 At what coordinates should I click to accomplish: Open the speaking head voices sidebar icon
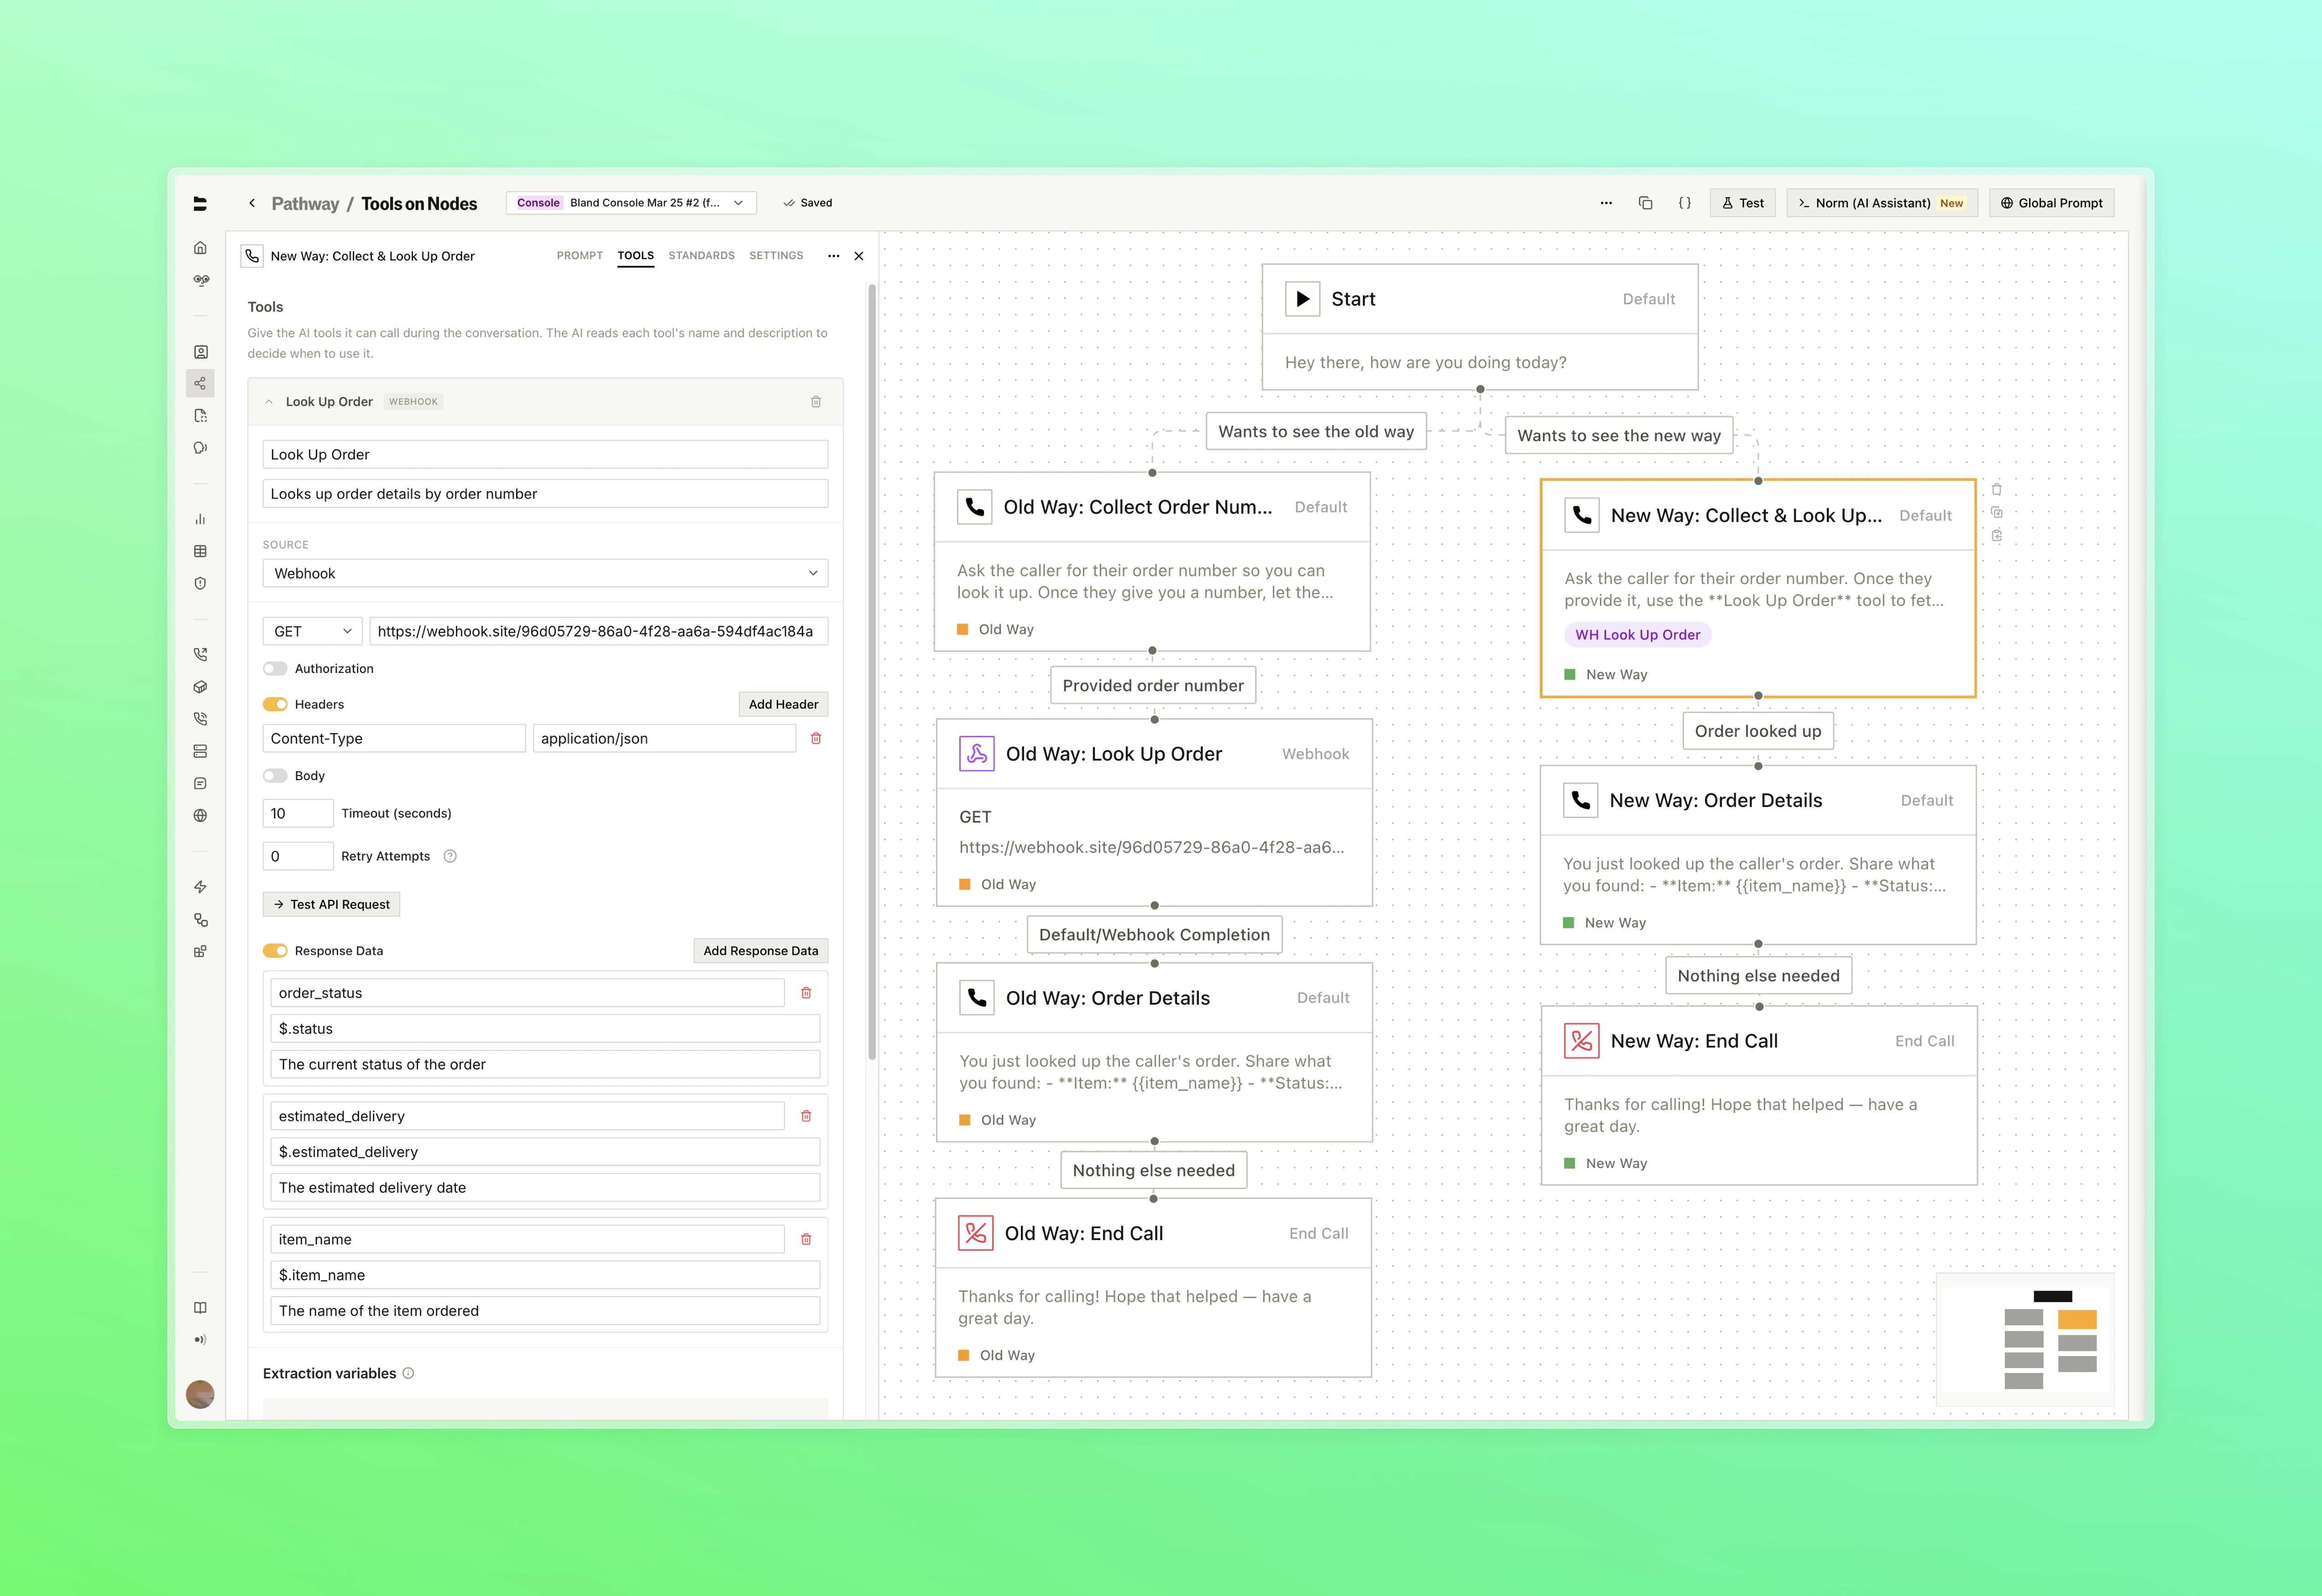click(200, 447)
